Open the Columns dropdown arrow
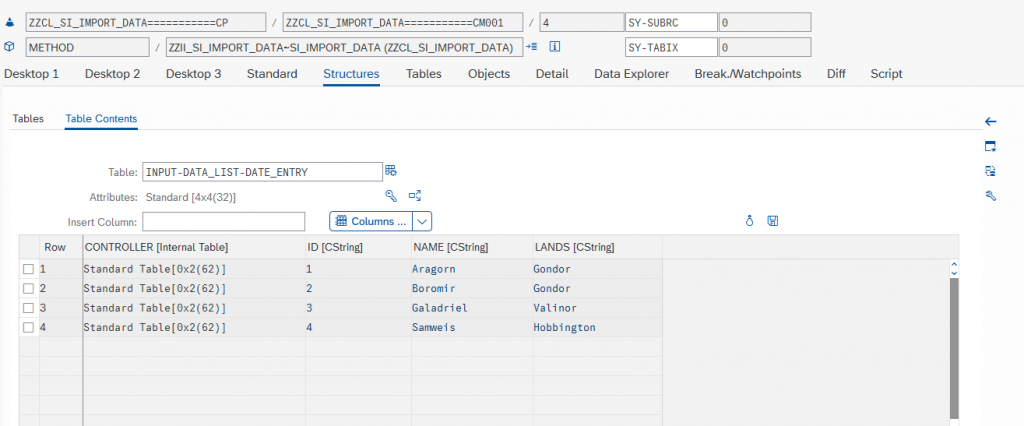Image resolution: width=1024 pixels, height=426 pixels. (423, 221)
